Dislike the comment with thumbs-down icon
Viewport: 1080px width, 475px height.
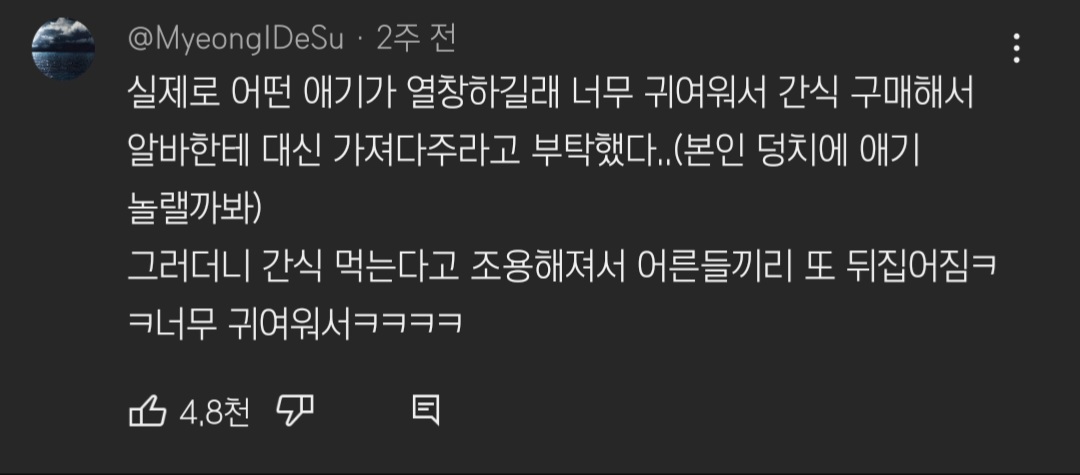point(295,411)
